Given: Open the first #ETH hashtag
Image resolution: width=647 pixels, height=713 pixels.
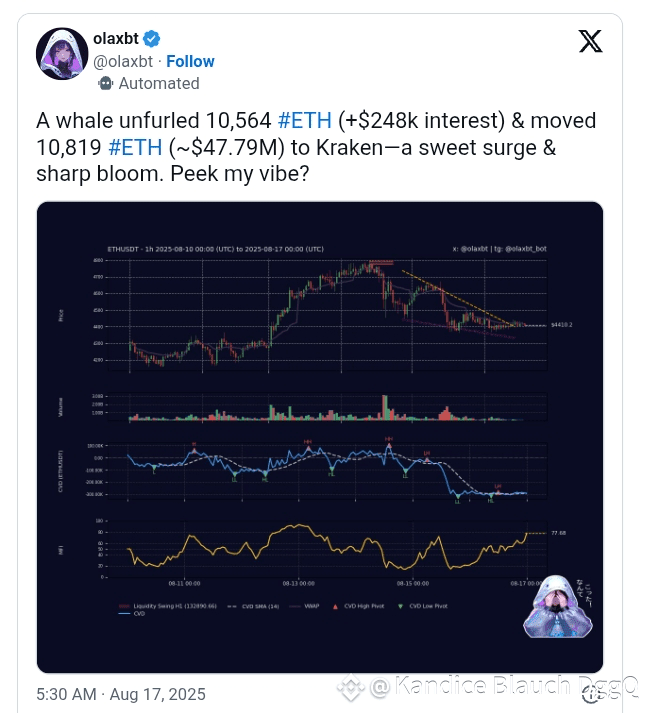Looking at the screenshot, I should pos(304,121).
